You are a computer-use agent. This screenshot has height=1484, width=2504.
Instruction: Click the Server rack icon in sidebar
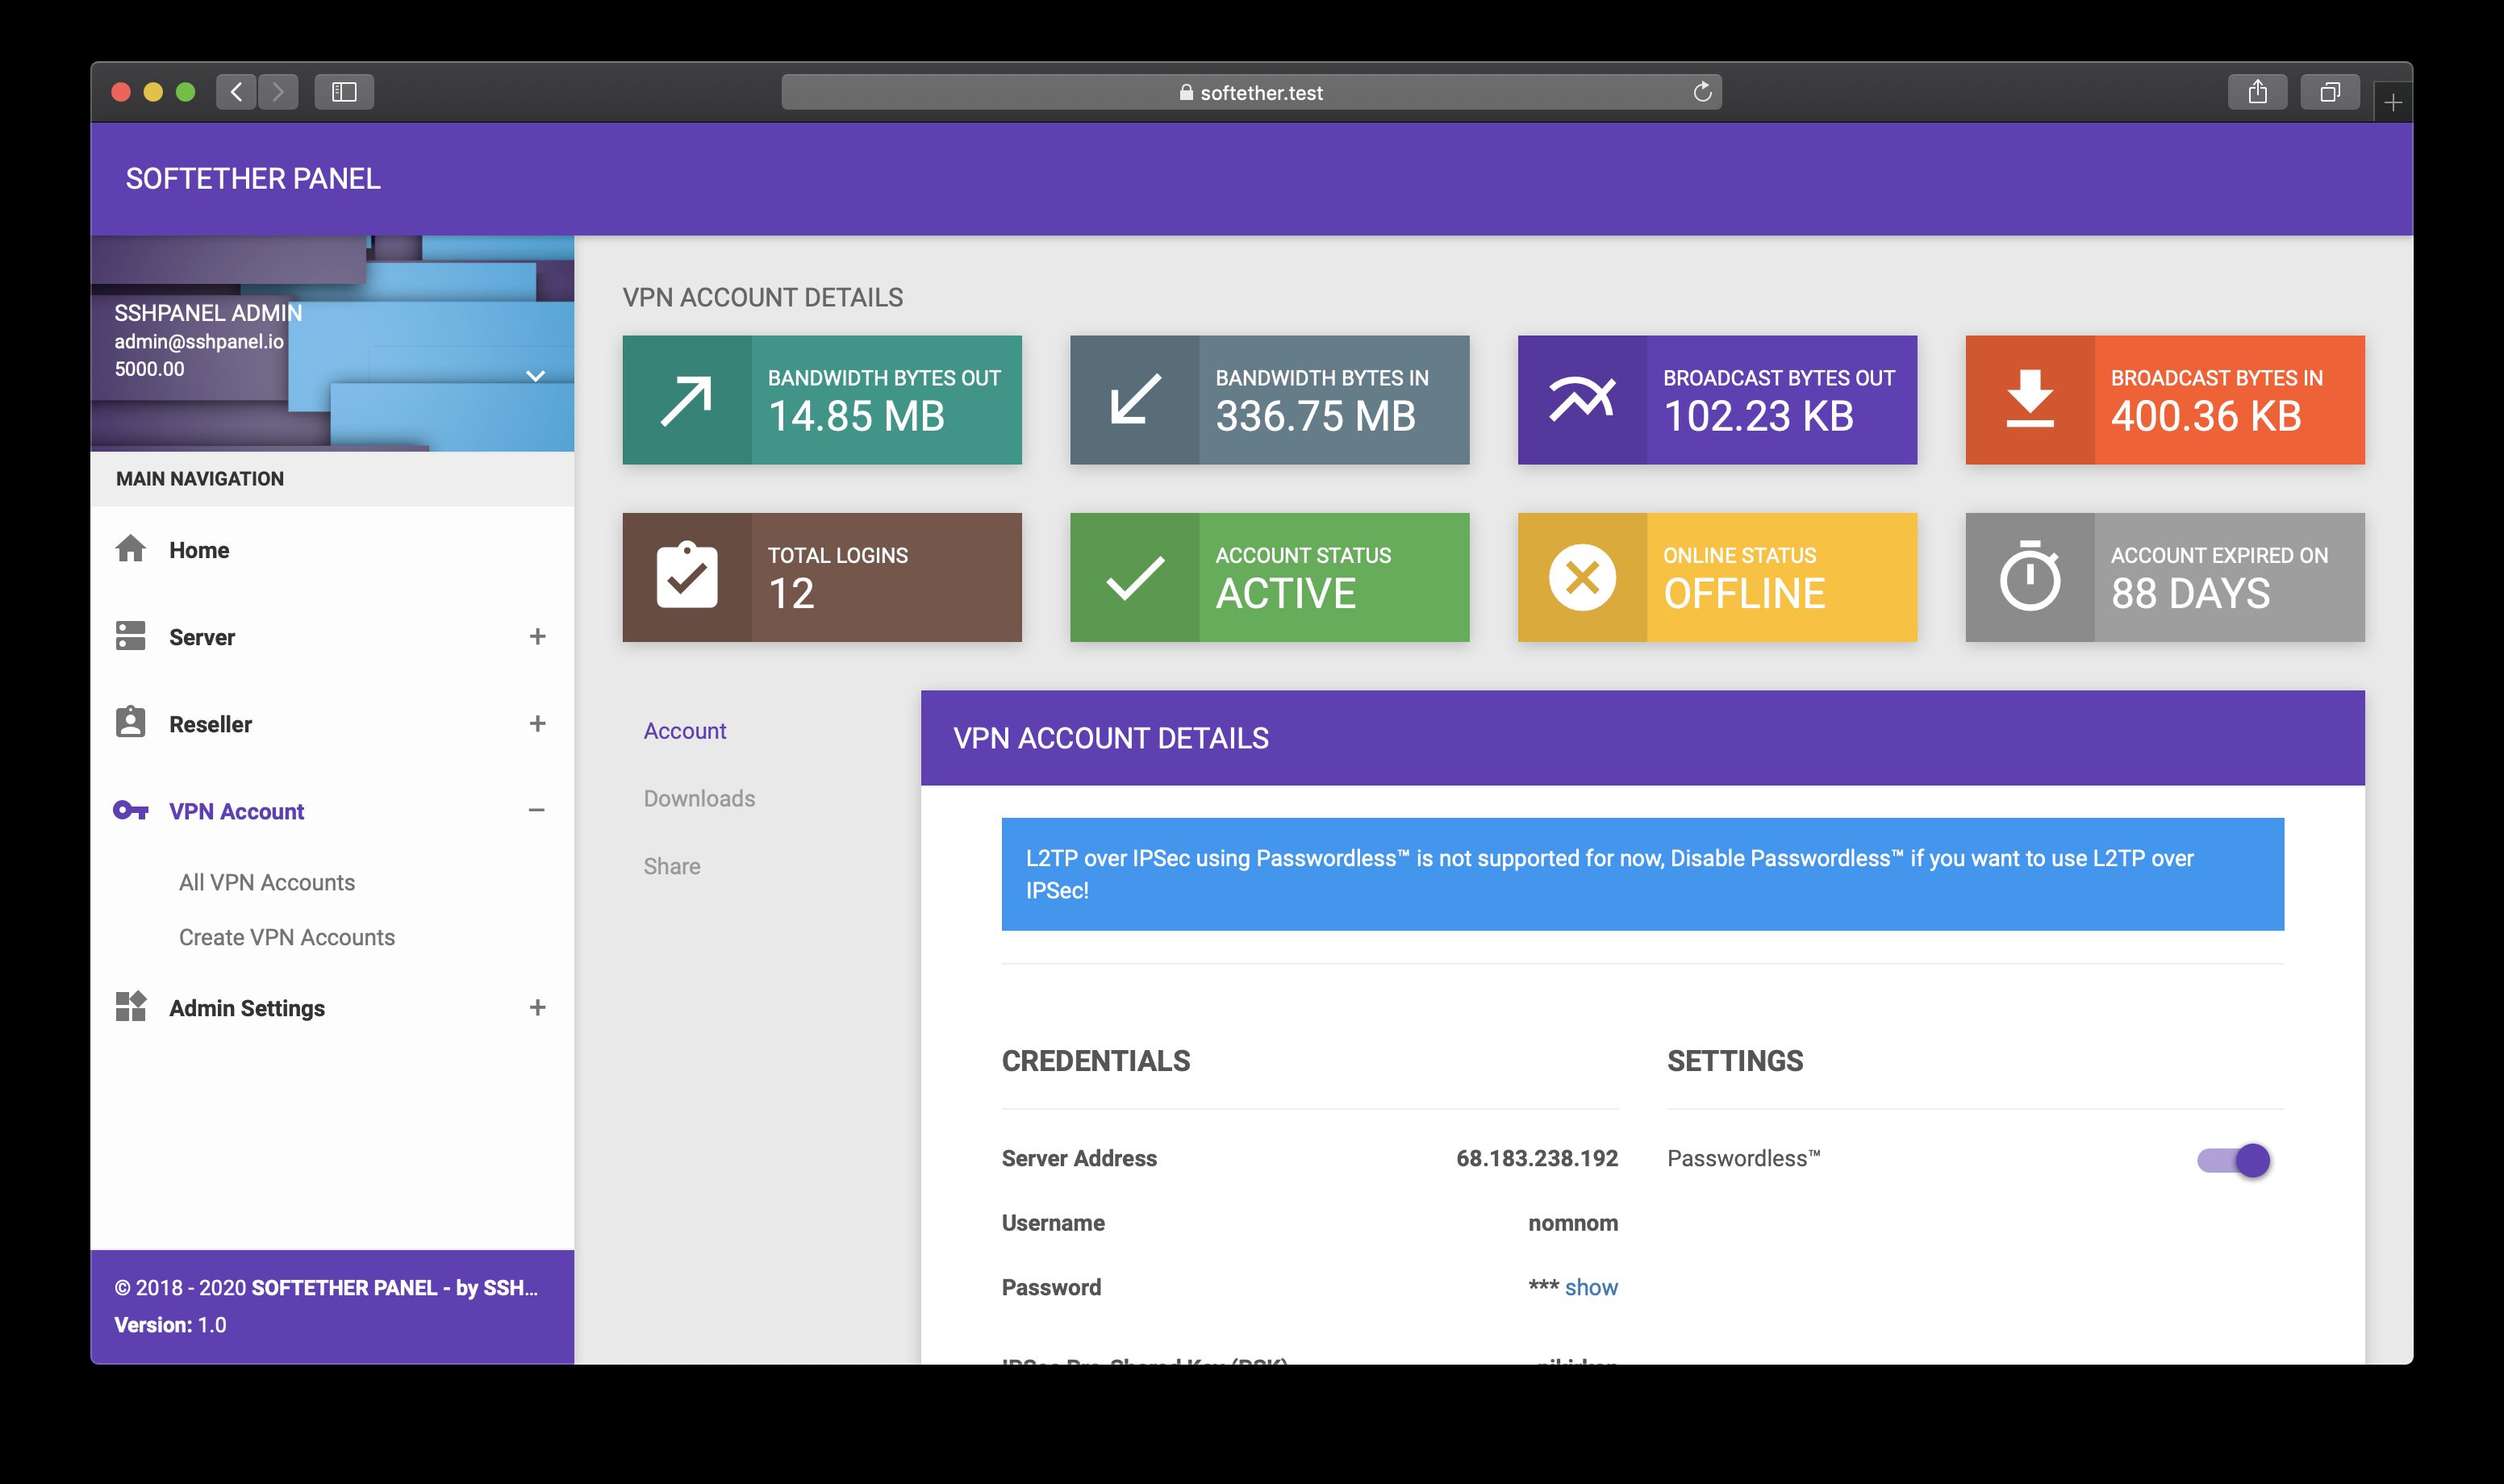pos(130,636)
